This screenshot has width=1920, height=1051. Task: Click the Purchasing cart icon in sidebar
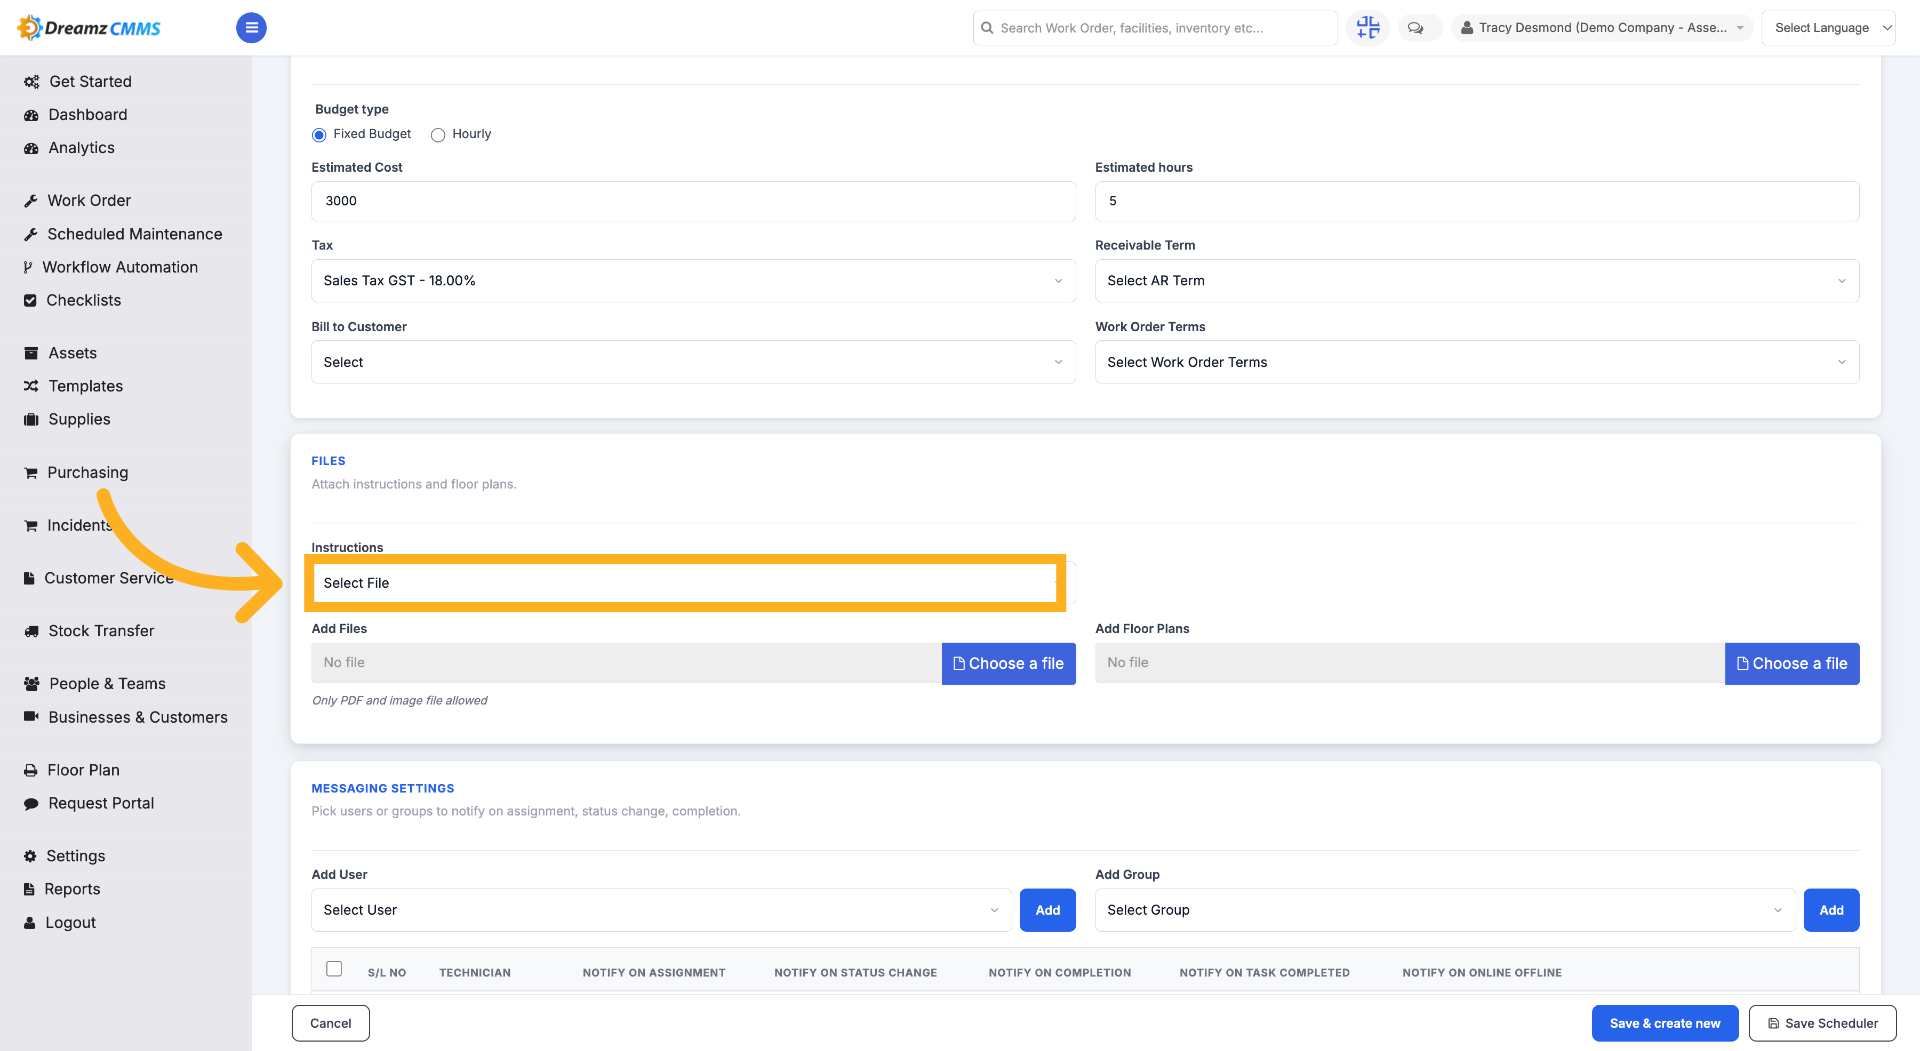pyautogui.click(x=31, y=473)
